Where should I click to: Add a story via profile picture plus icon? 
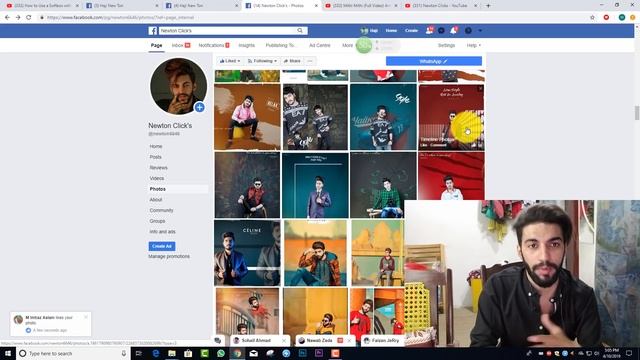[200, 107]
